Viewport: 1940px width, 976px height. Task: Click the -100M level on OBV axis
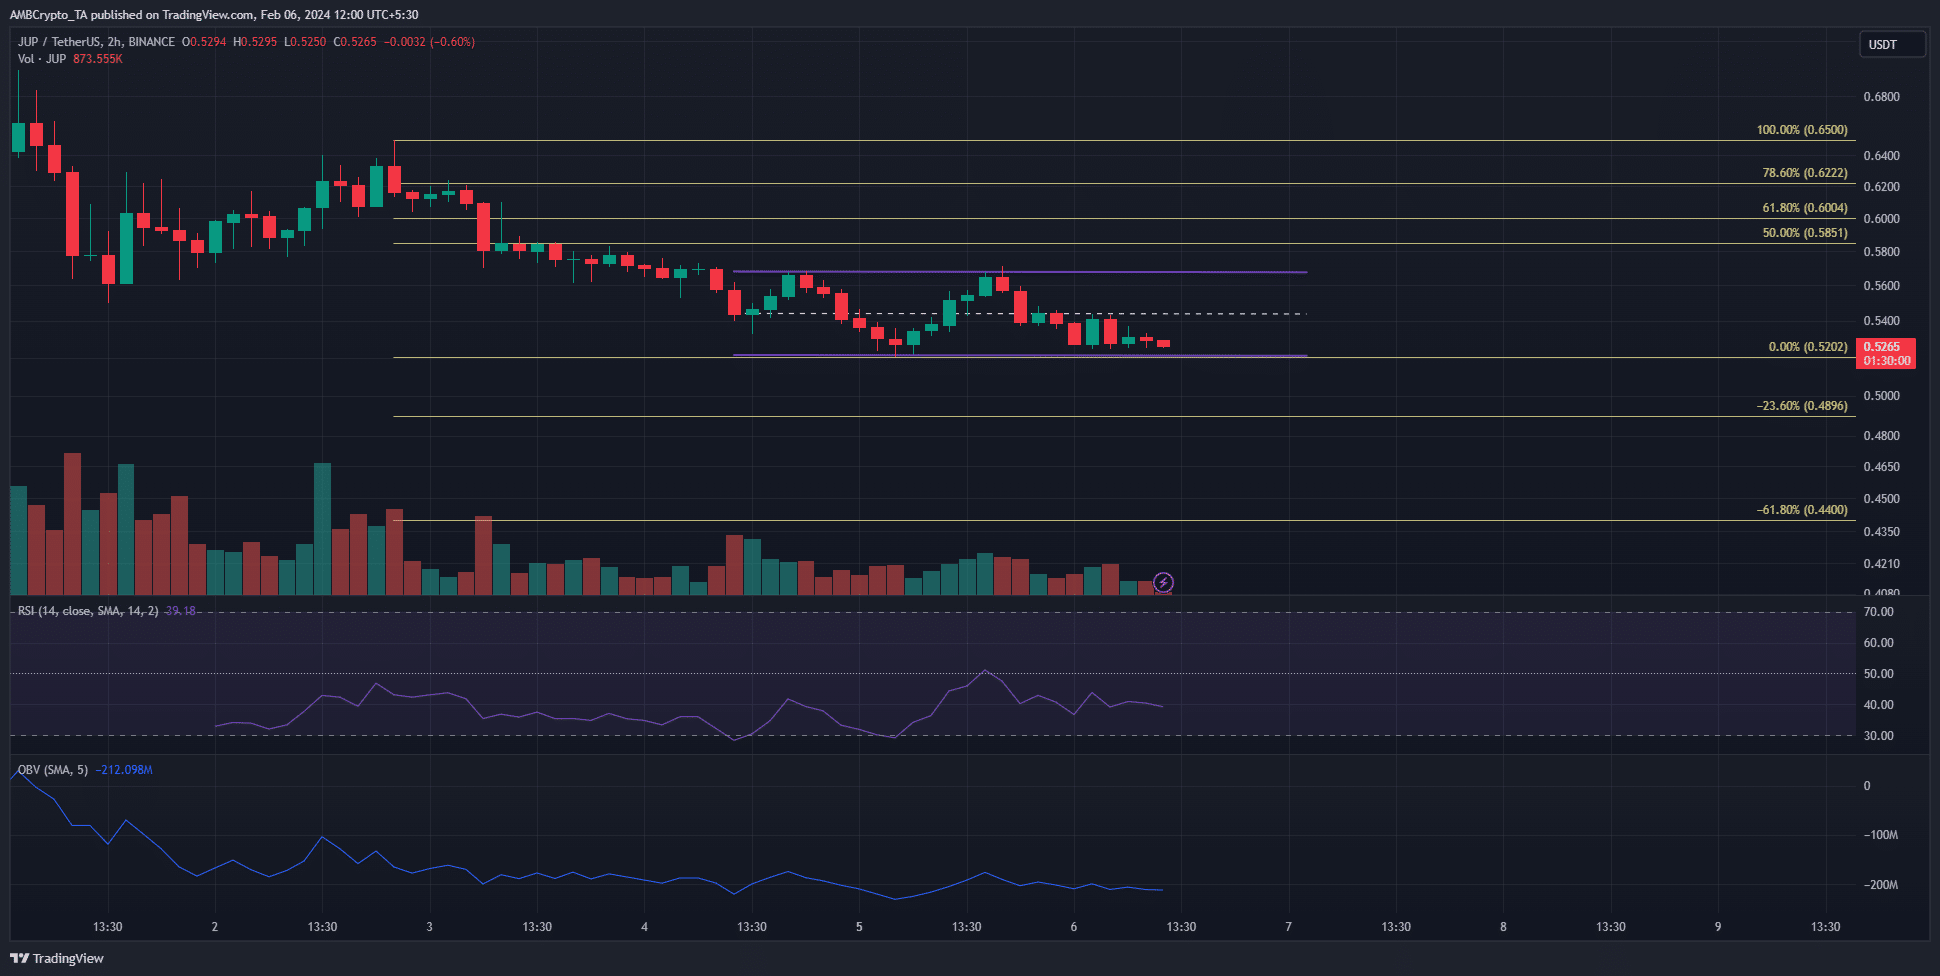point(1880,835)
